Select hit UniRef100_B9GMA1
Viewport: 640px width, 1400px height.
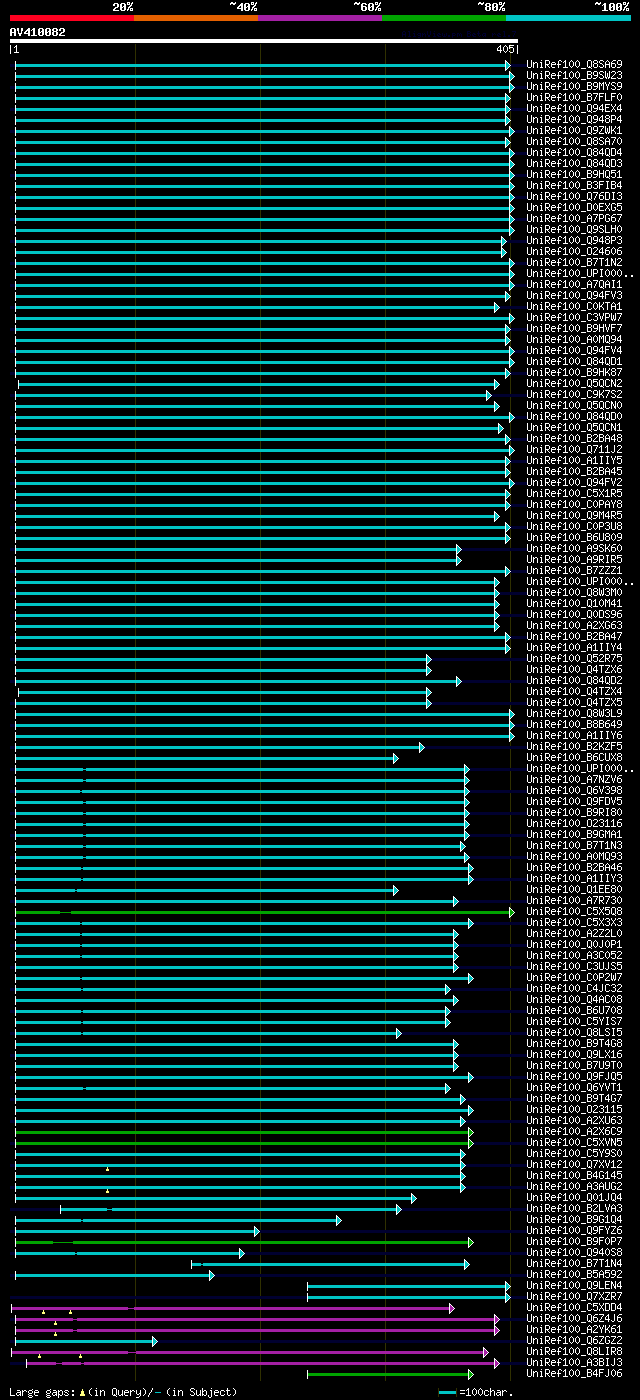point(574,835)
